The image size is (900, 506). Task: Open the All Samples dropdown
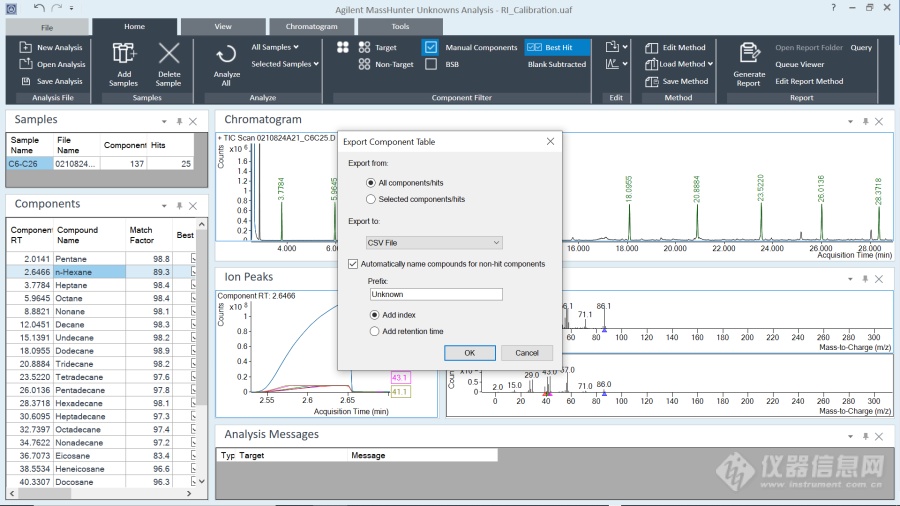point(275,47)
